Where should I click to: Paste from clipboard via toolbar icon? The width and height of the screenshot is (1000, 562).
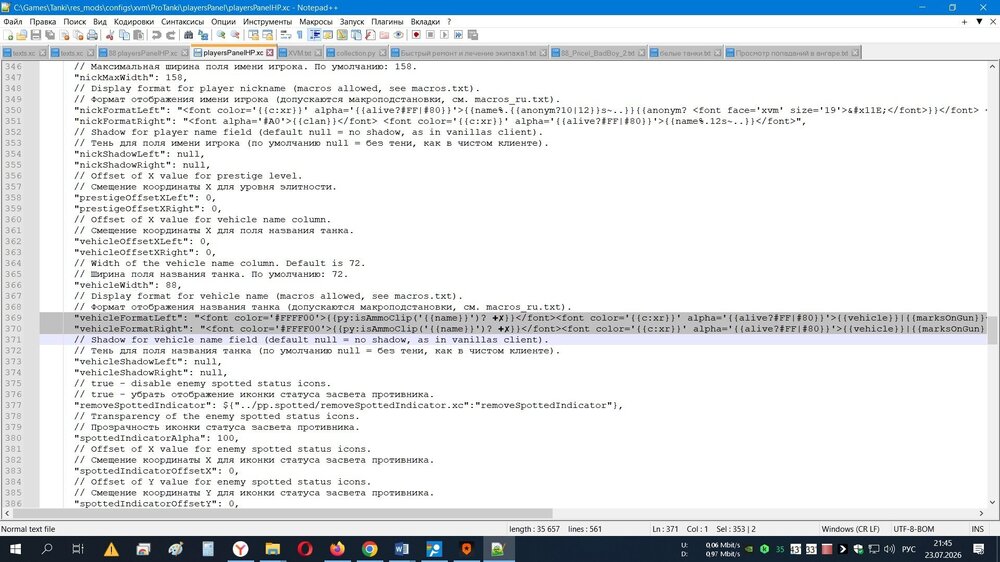tap(138, 35)
